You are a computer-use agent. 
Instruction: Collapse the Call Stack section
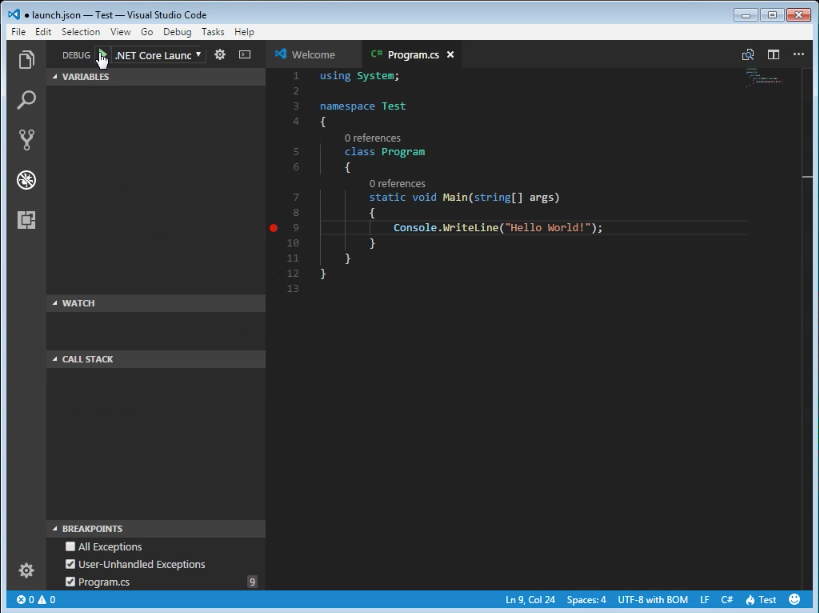[x=156, y=359]
